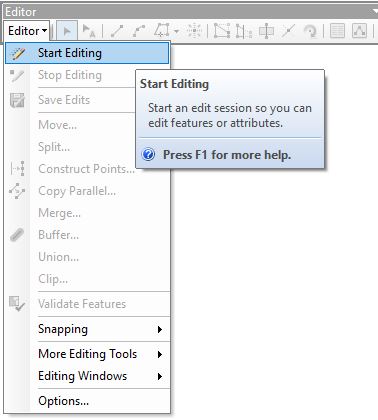Open the Attributes window icon
Screen dimensions: 378x420
337,31
